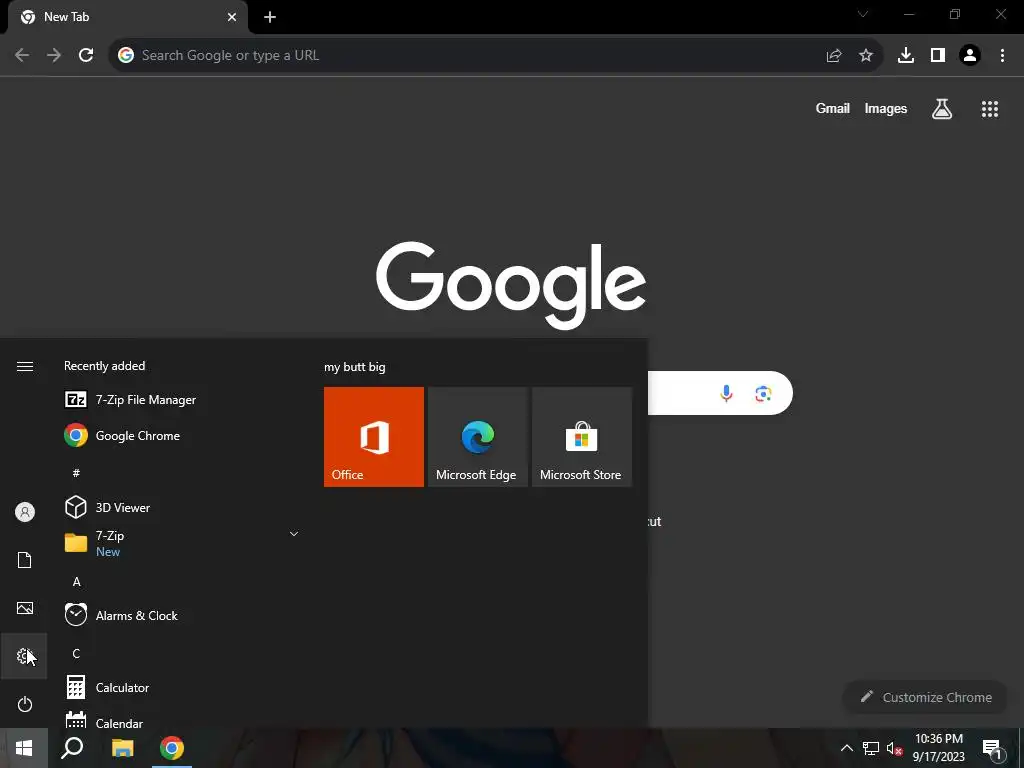Open the Office tile
1024x768 pixels.
(374, 437)
